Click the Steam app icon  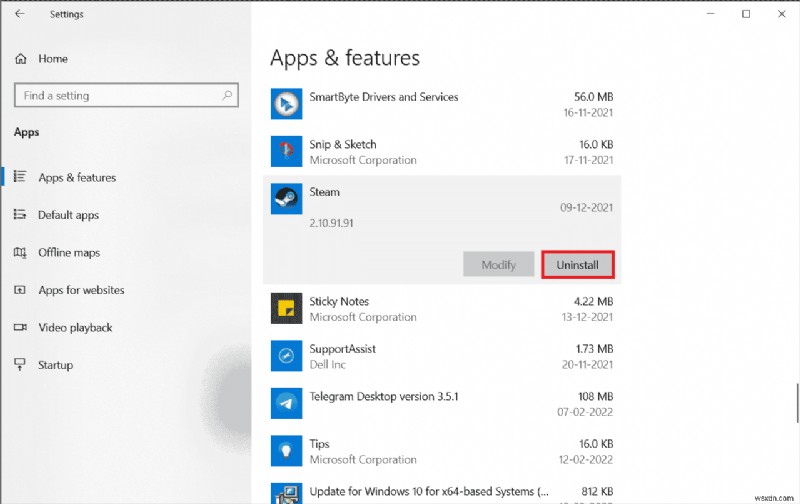(x=286, y=198)
